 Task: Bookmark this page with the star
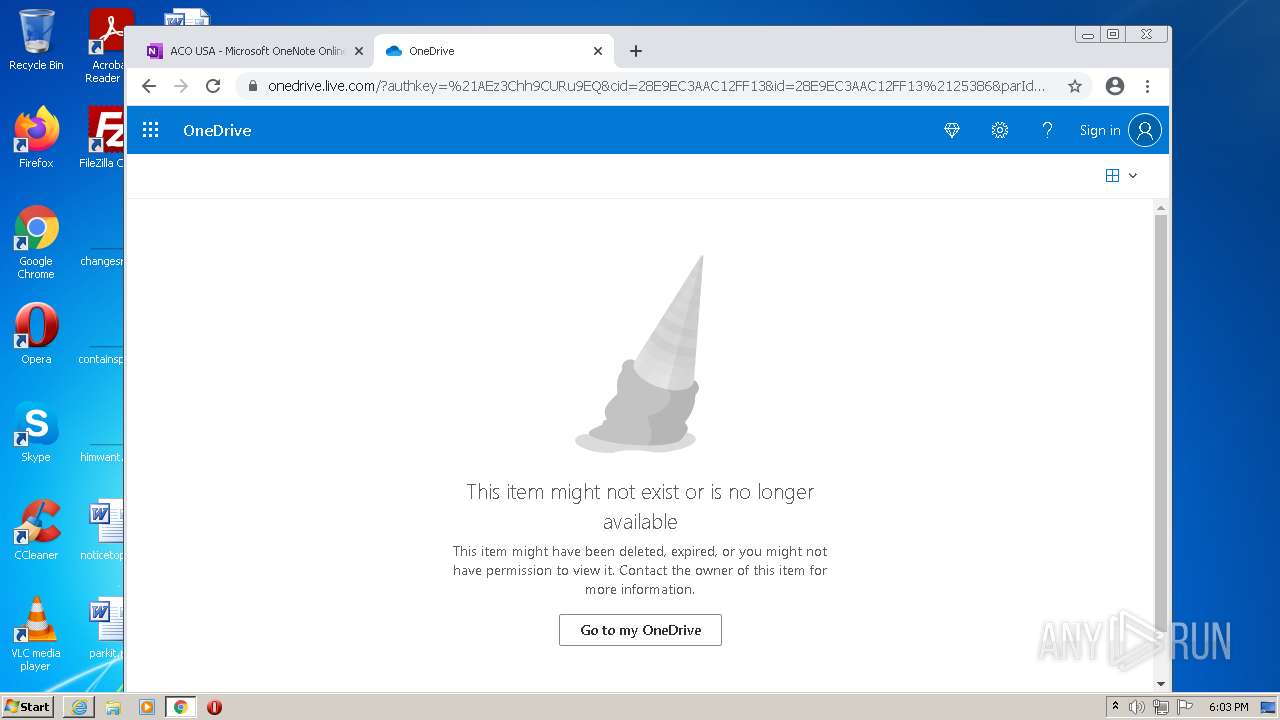(x=1075, y=86)
